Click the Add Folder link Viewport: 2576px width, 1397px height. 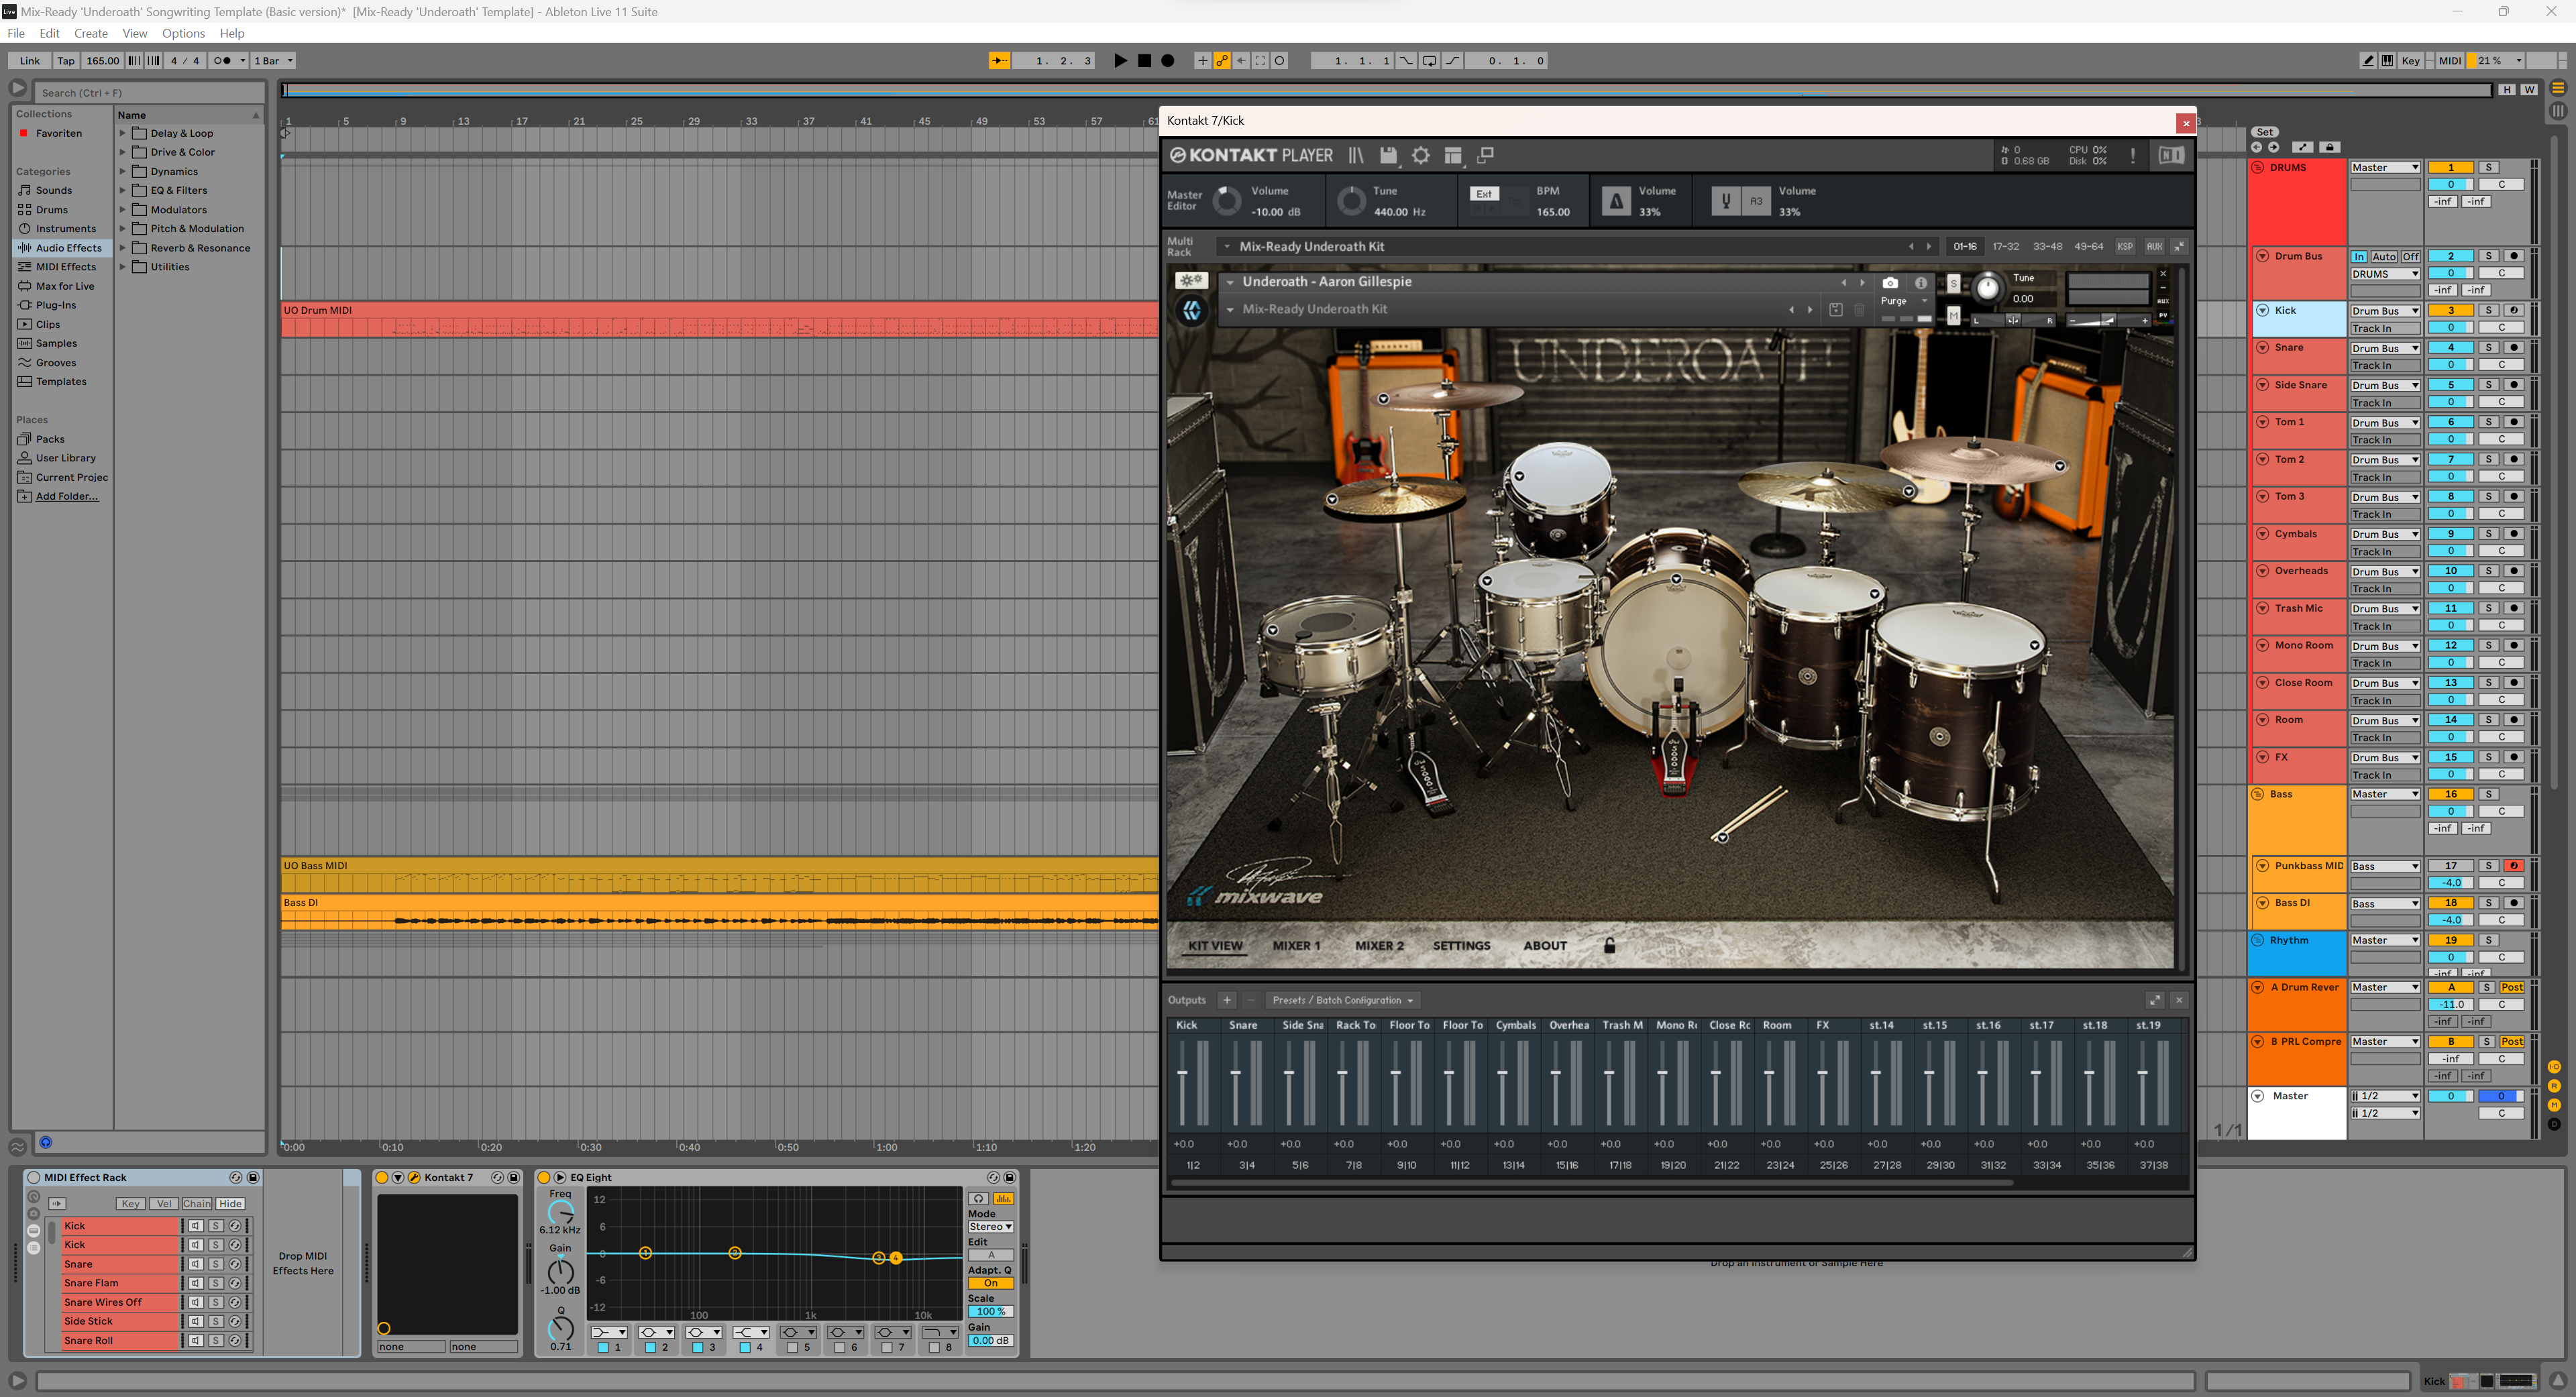67,496
